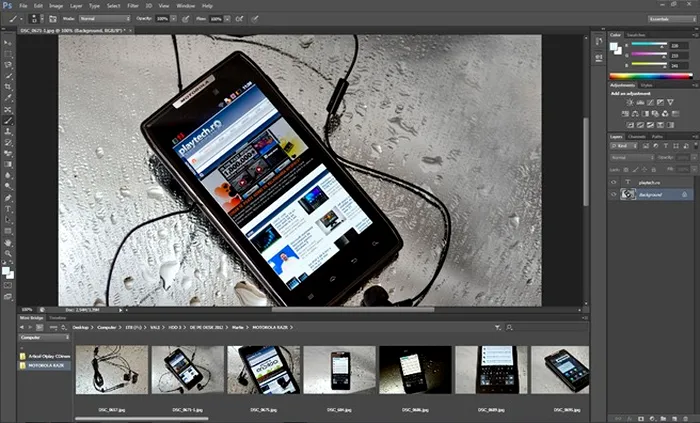Click Desktop in the Mini Bridge path
Viewport: 700px width, 423px height.
(x=81, y=326)
